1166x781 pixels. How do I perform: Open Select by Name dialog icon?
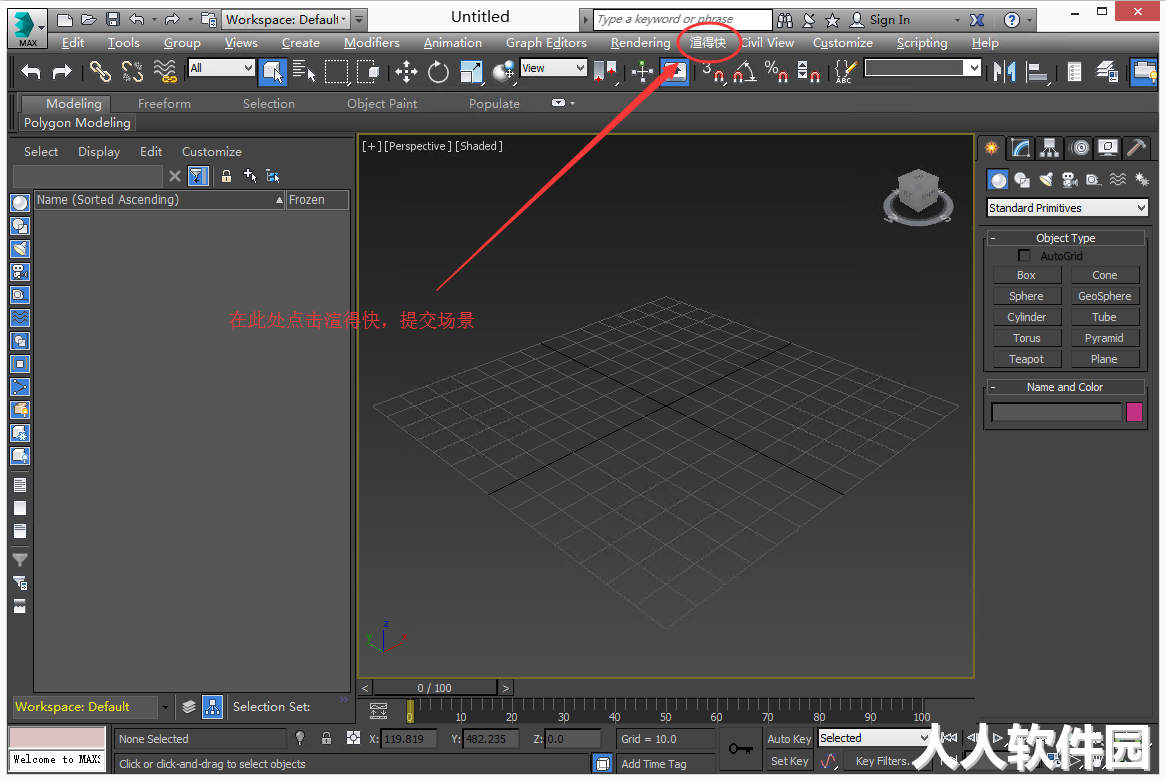point(303,71)
